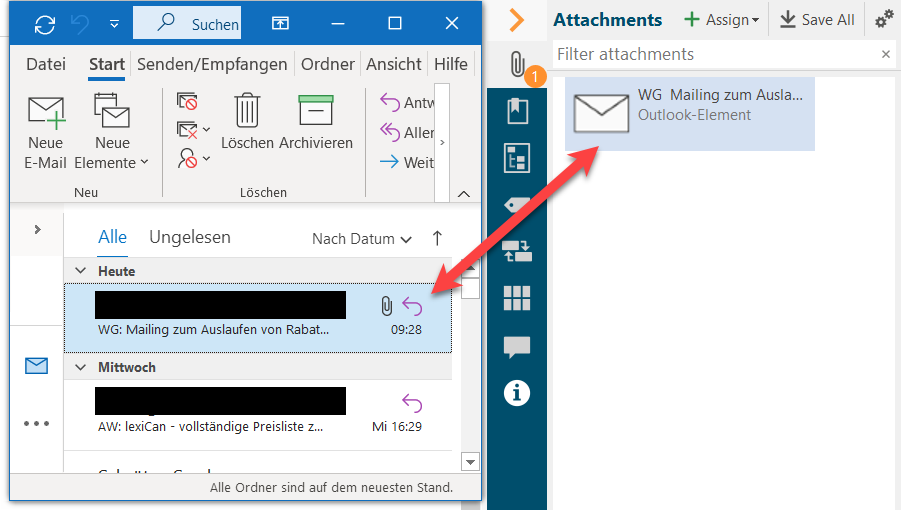The width and height of the screenshot is (901, 510).
Task: Collapse the Heute group in the mail list
Action: click(x=81, y=271)
